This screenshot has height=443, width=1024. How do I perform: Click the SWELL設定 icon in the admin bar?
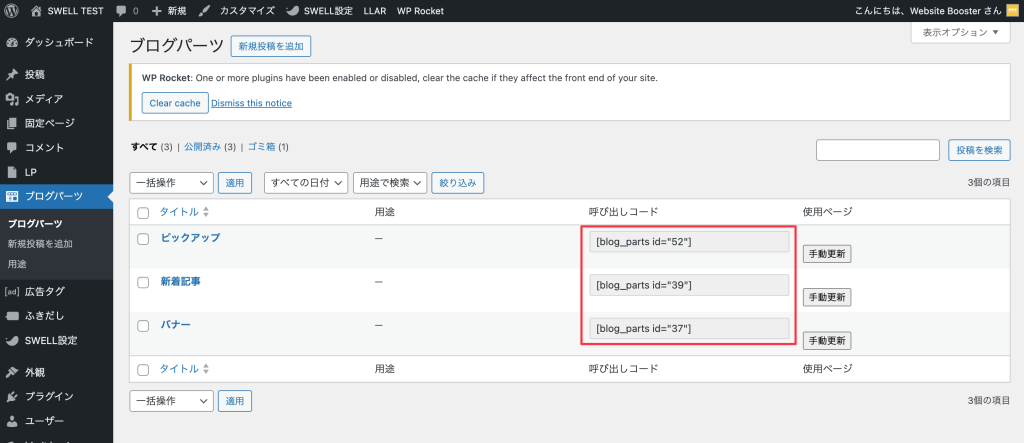tap(293, 11)
